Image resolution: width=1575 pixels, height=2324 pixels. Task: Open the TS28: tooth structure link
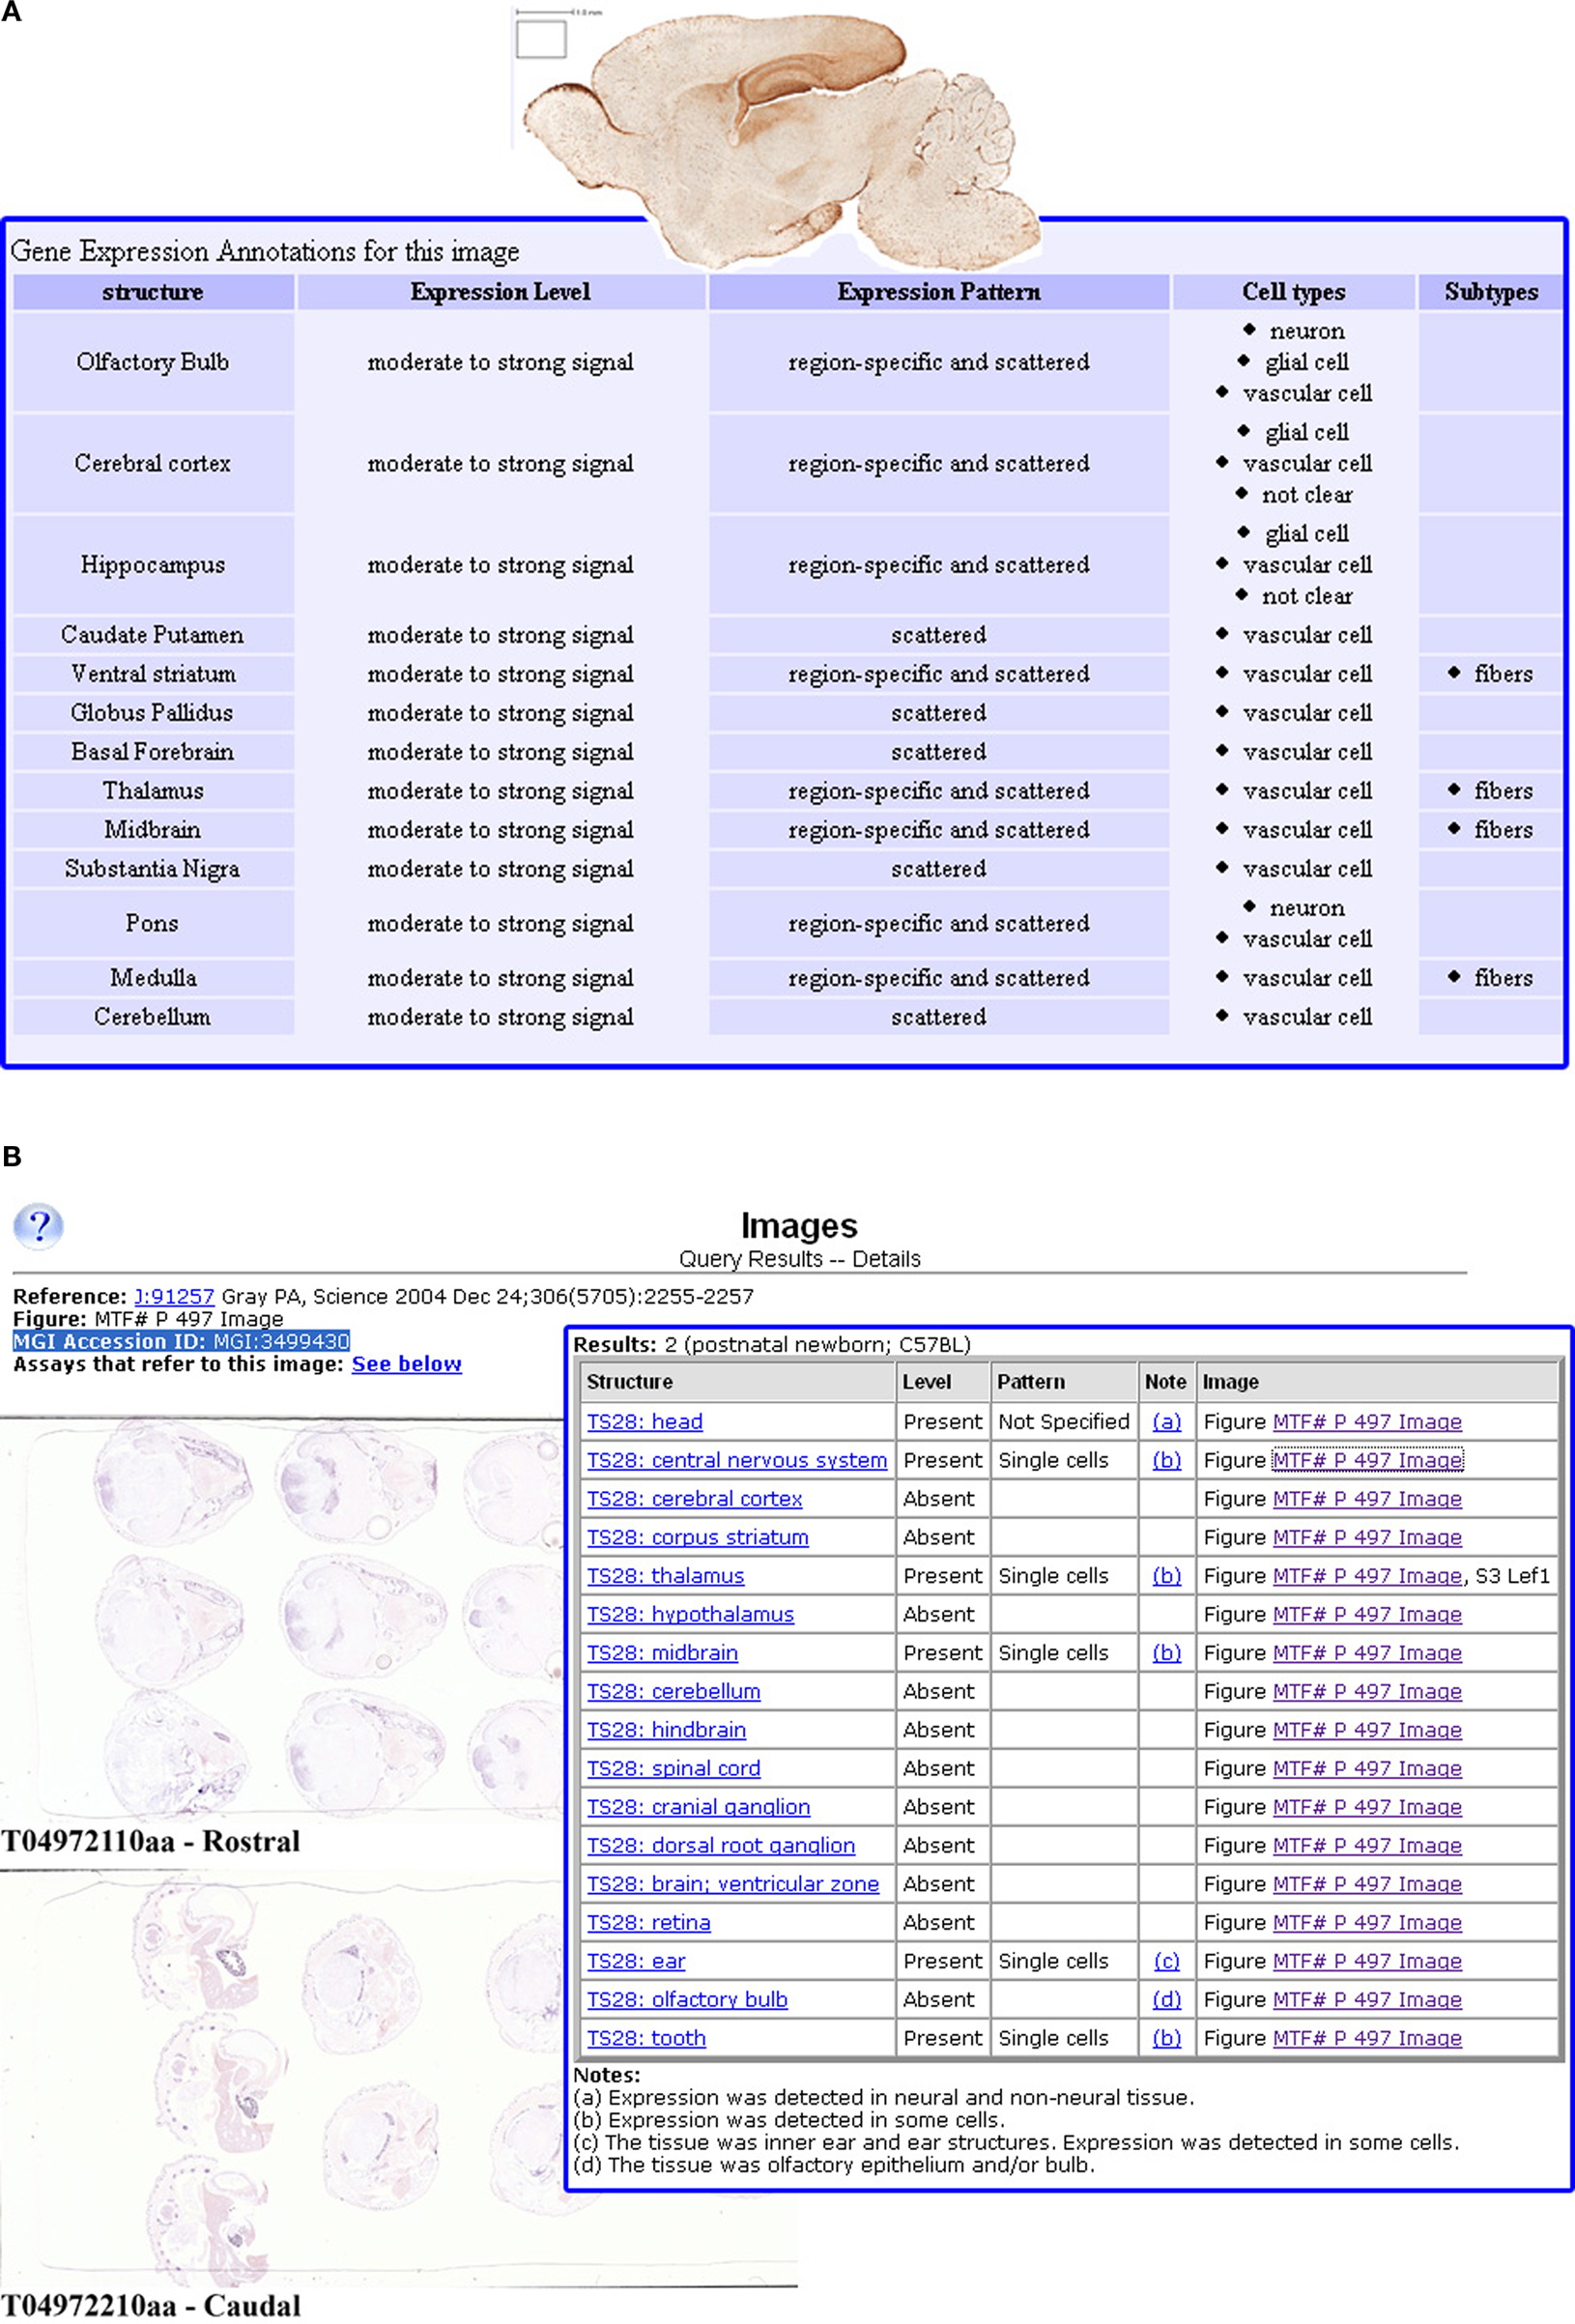646,2037
